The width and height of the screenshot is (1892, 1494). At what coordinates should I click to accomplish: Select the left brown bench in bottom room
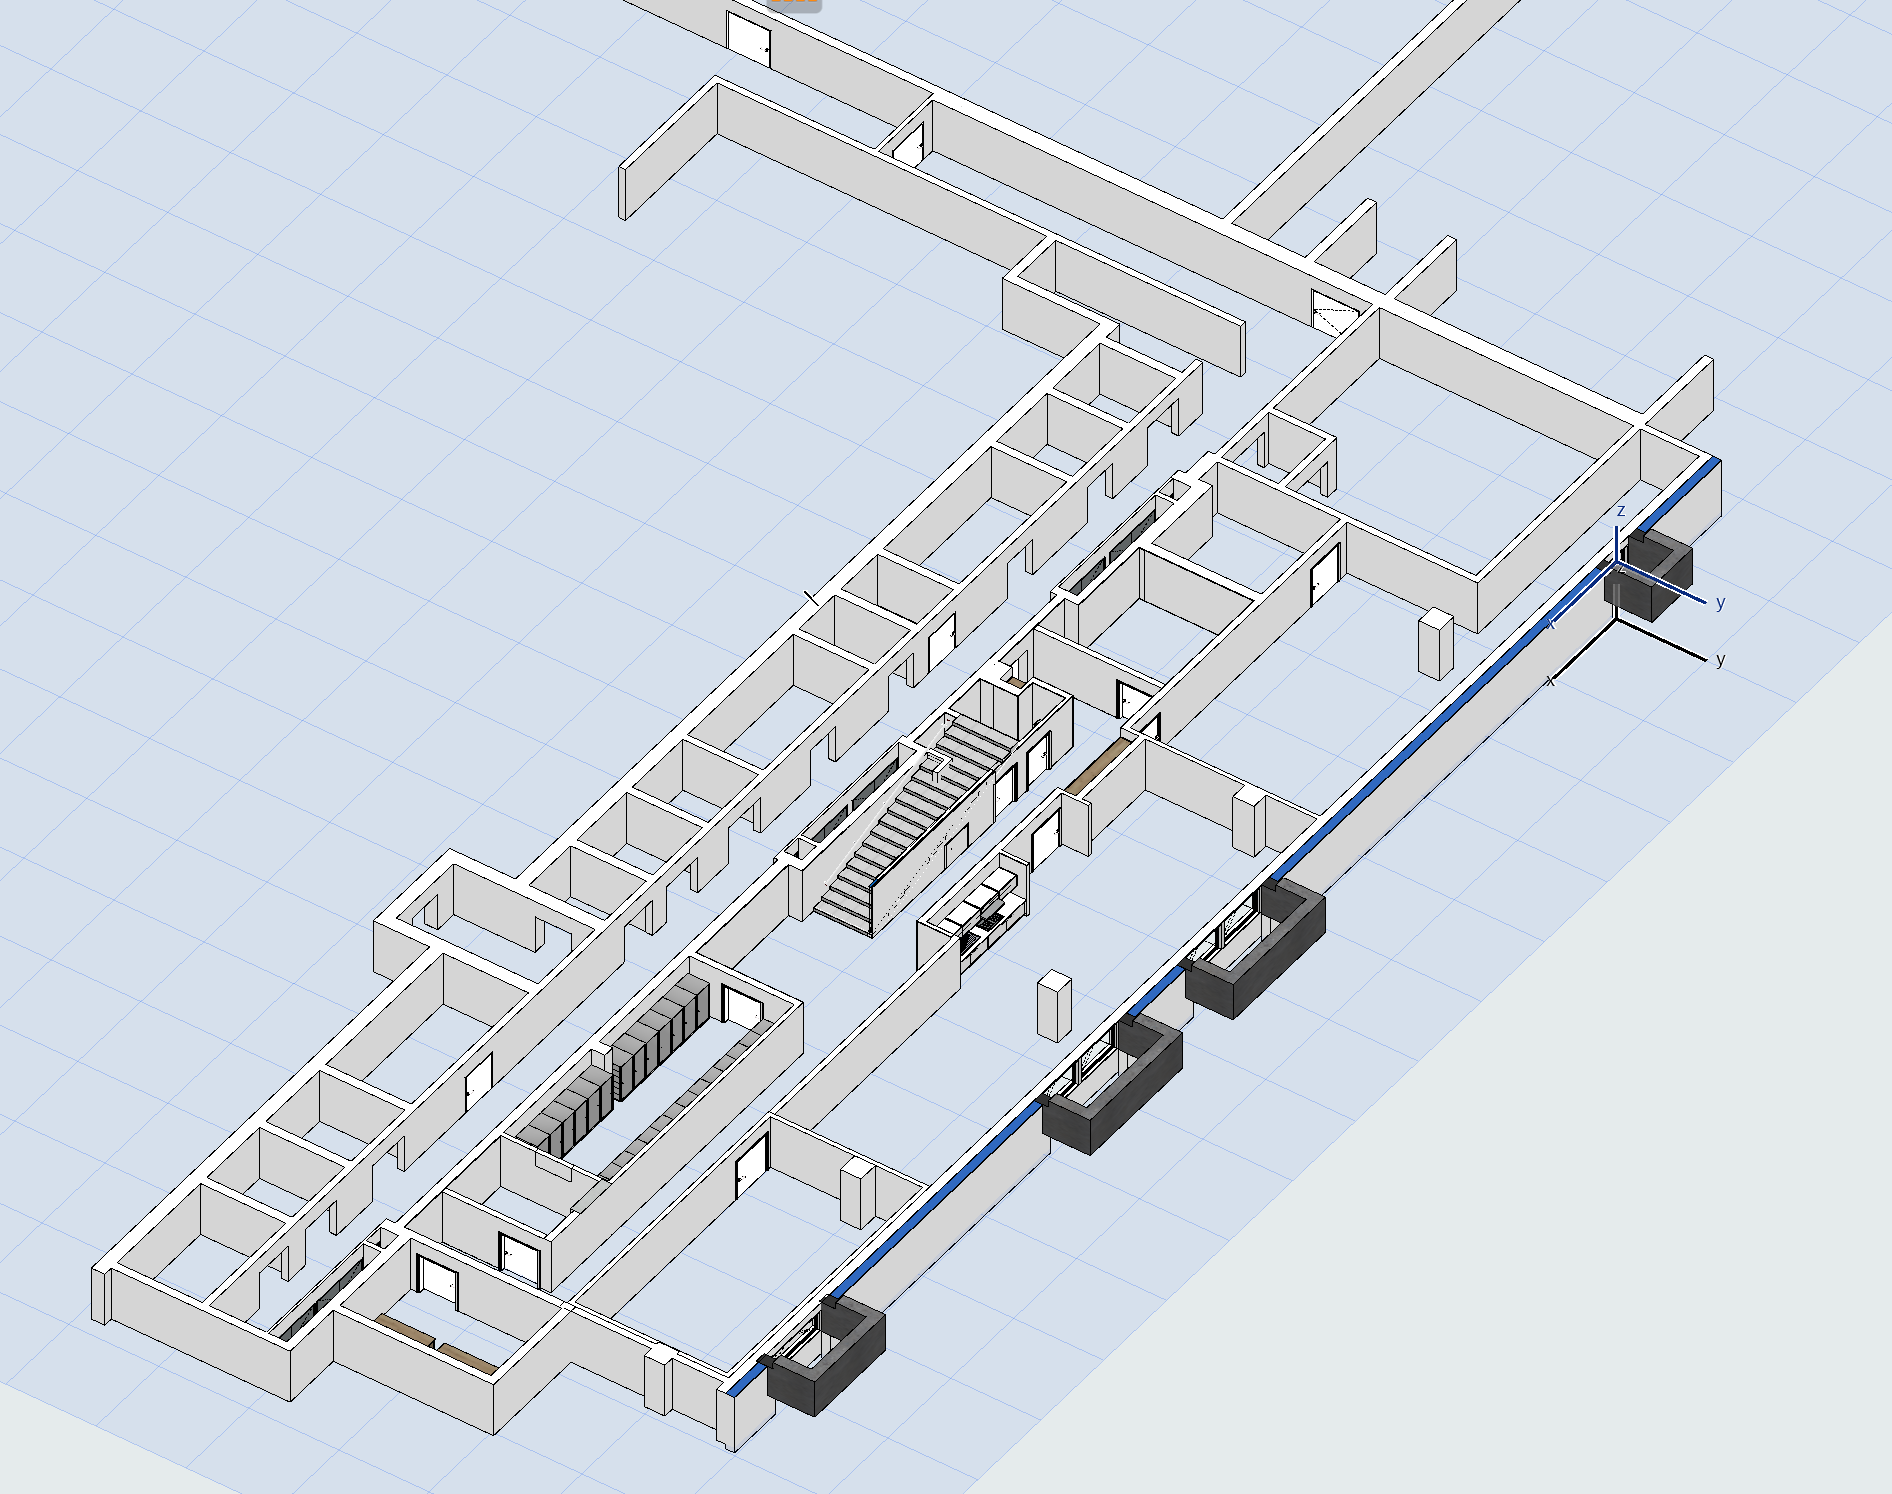pyautogui.click(x=405, y=1330)
